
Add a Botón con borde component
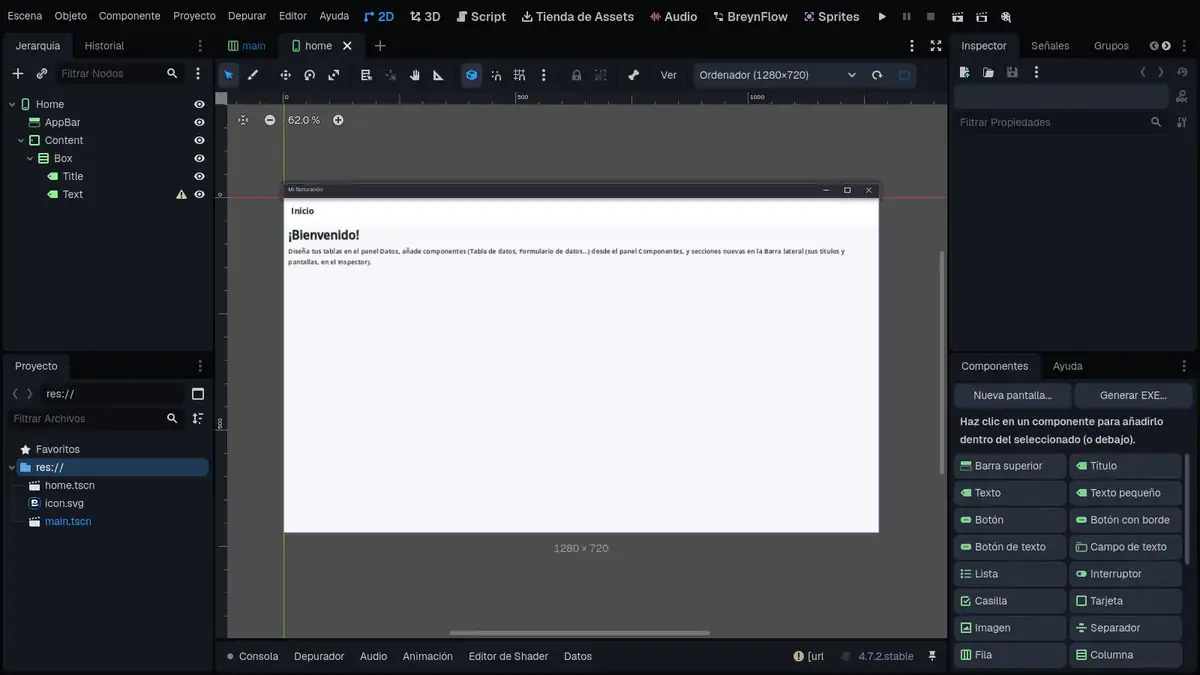[1126, 520]
